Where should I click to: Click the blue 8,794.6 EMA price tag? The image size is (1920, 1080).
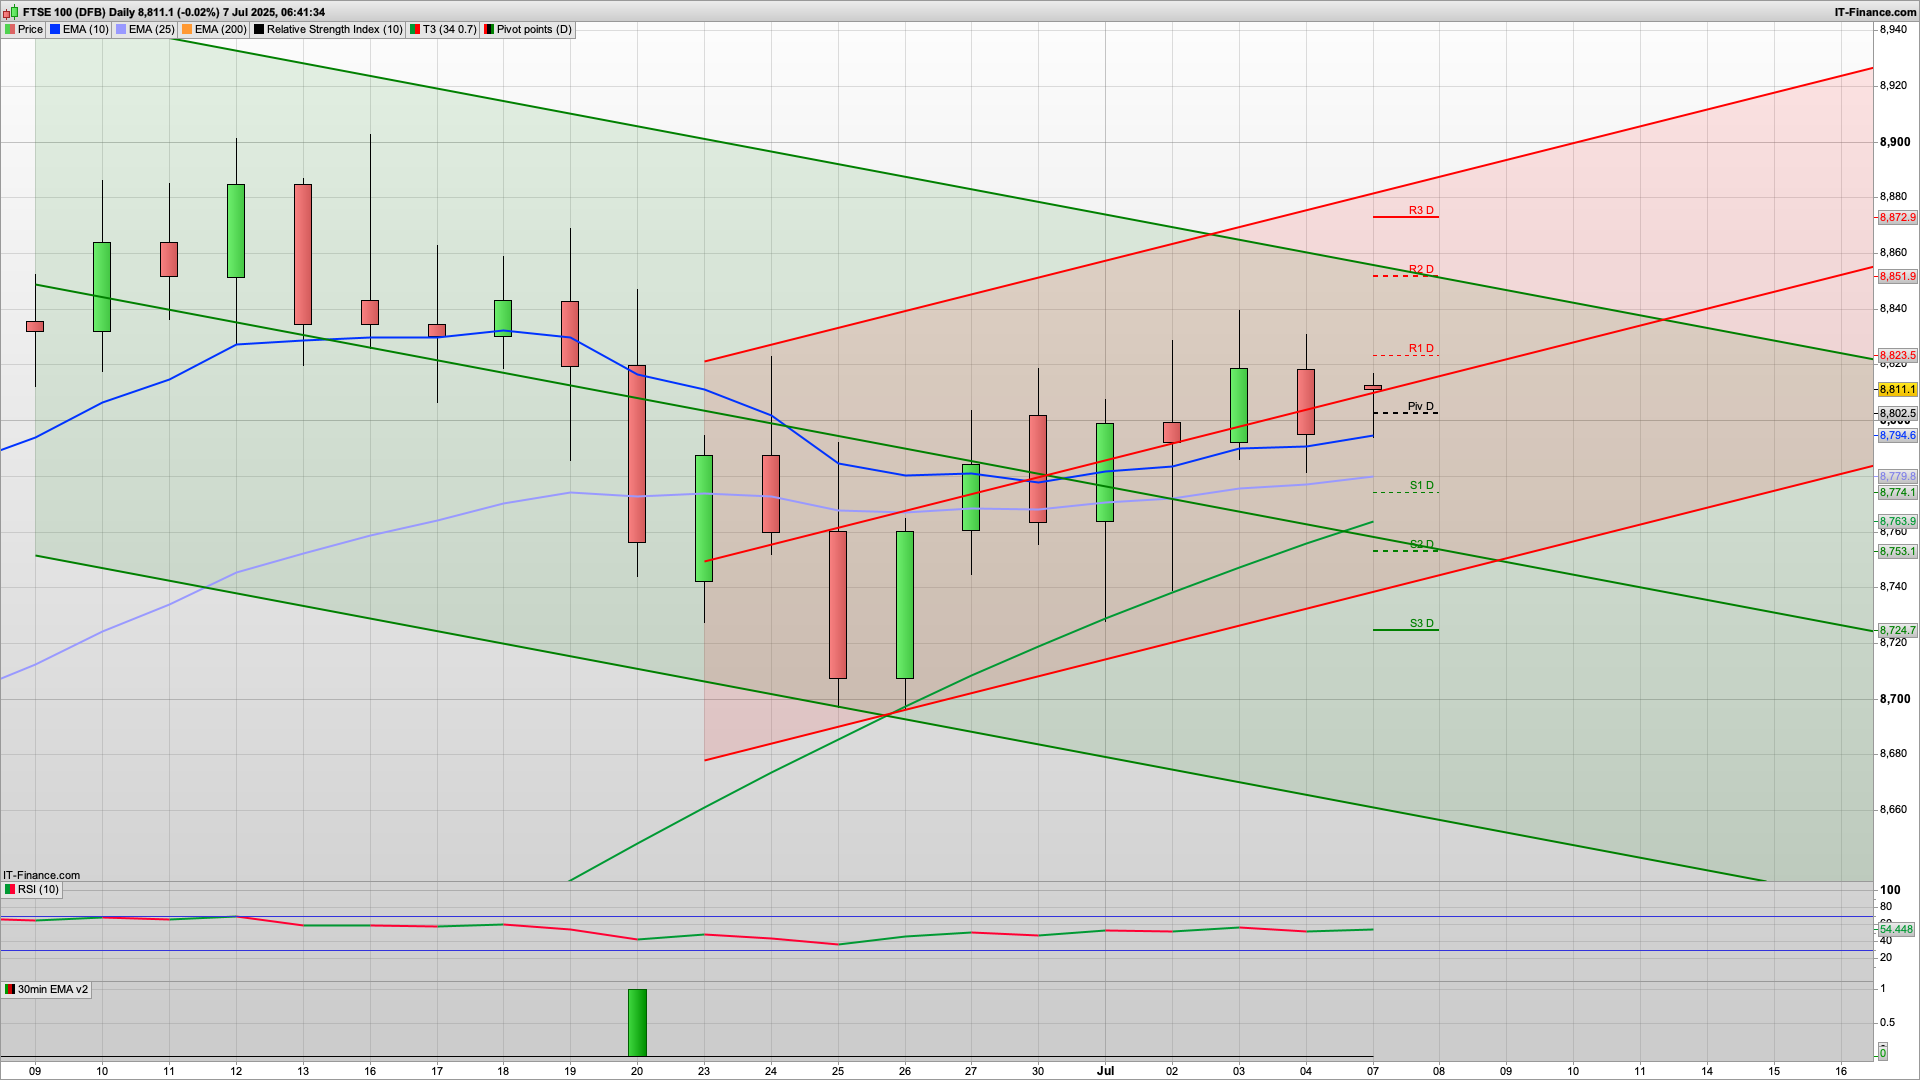pyautogui.click(x=1897, y=435)
